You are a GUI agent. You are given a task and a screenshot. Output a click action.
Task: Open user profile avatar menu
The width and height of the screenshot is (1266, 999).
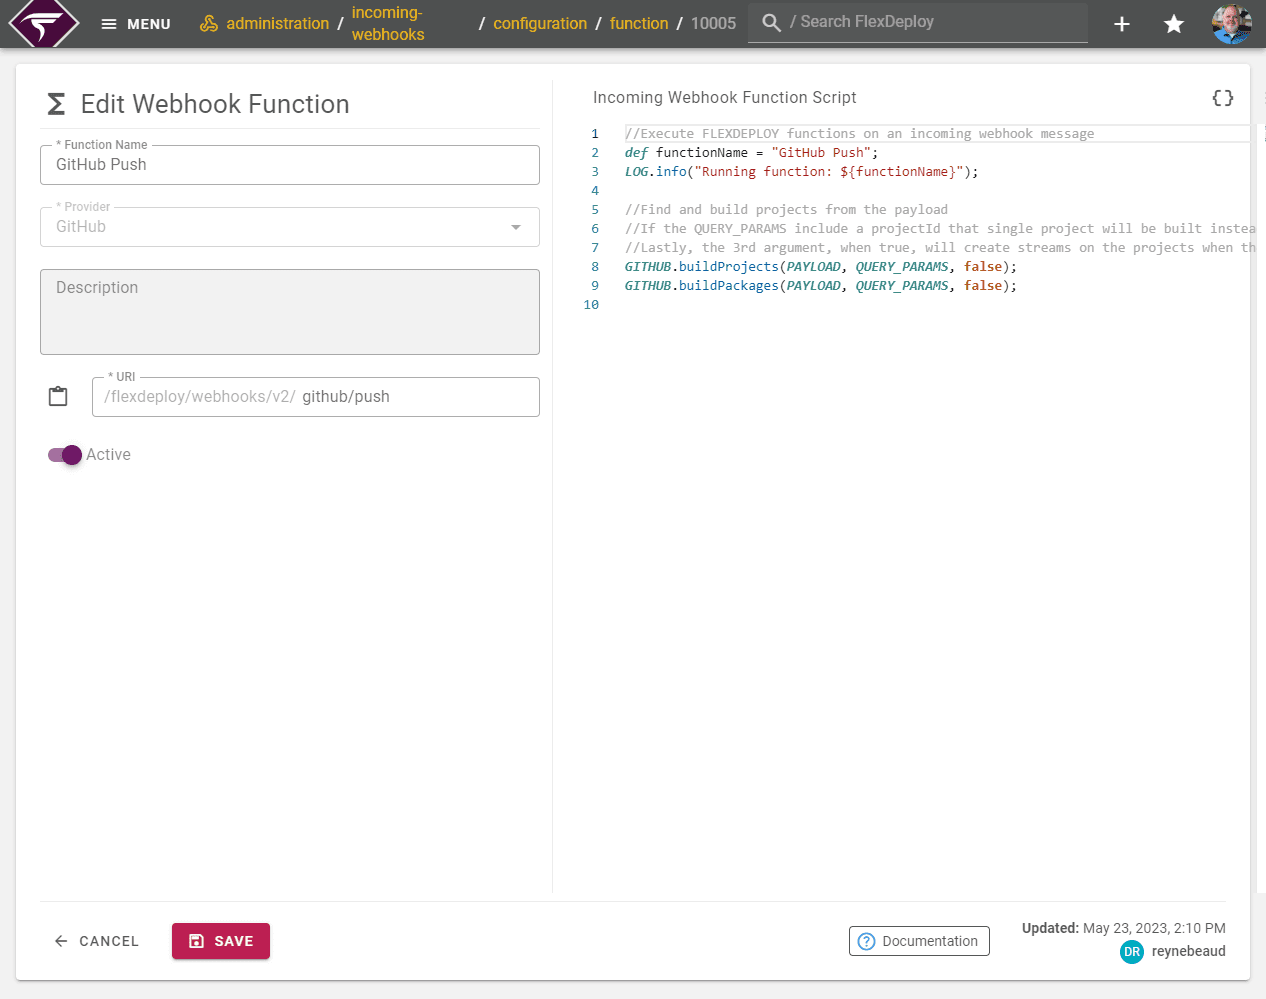tap(1231, 24)
